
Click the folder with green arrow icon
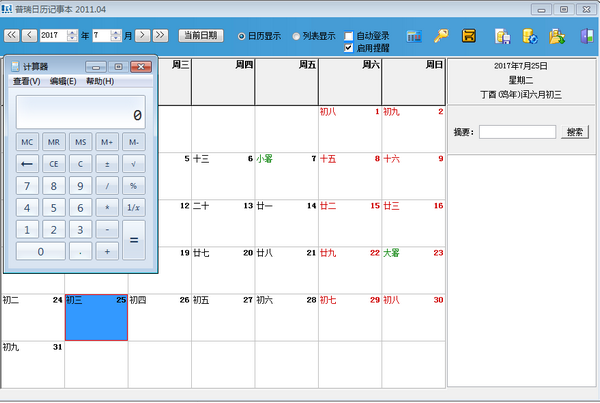pos(557,37)
